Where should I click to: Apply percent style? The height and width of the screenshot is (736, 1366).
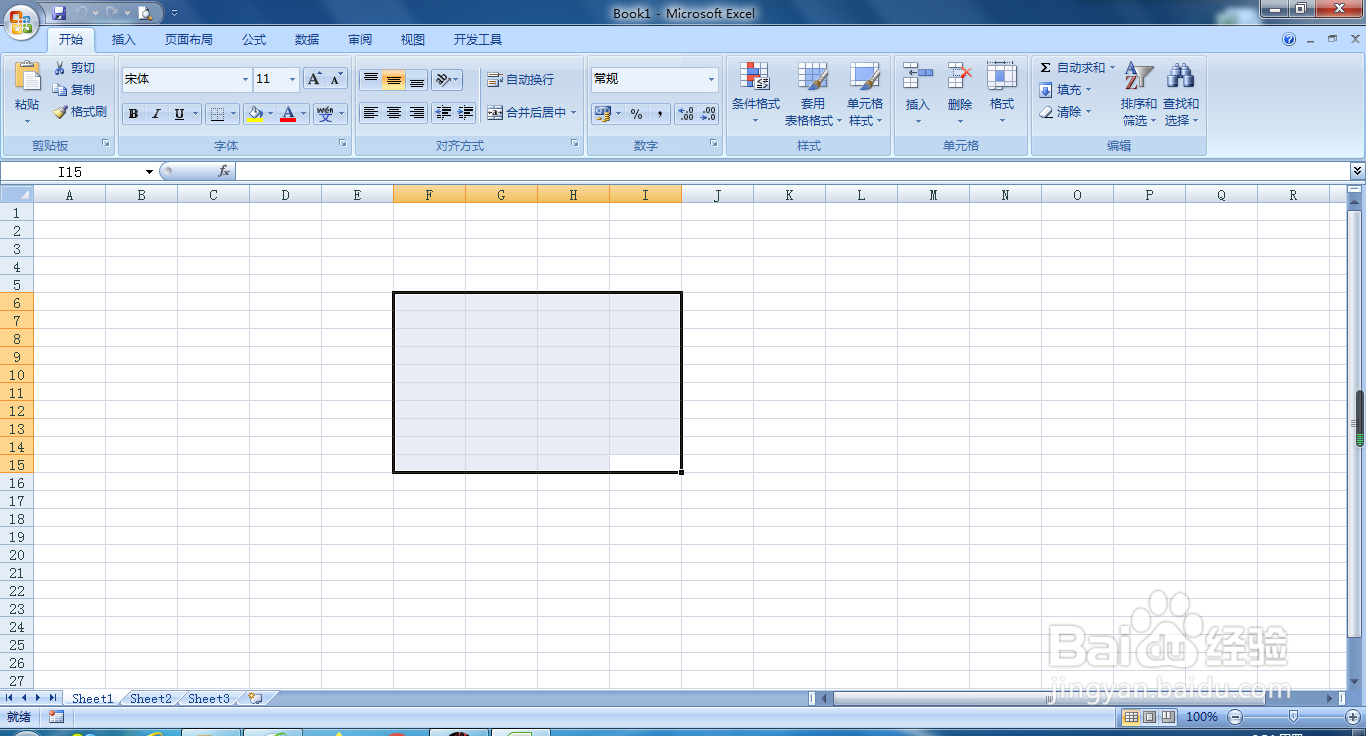click(637, 114)
